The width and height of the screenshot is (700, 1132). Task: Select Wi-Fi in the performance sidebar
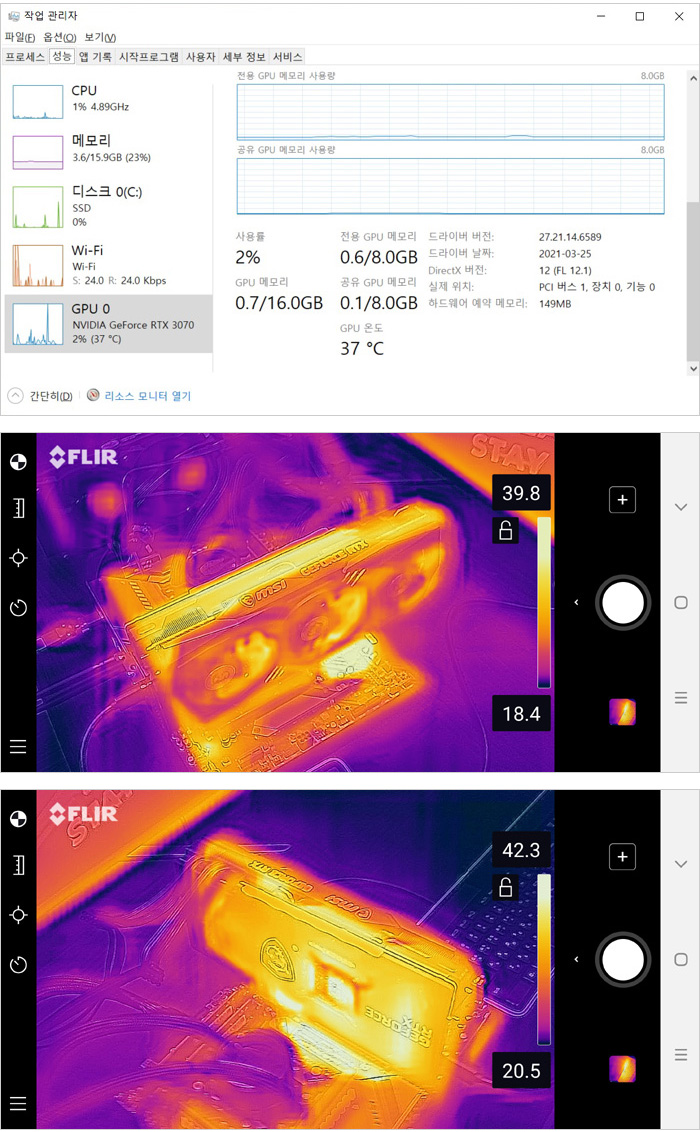(x=109, y=265)
